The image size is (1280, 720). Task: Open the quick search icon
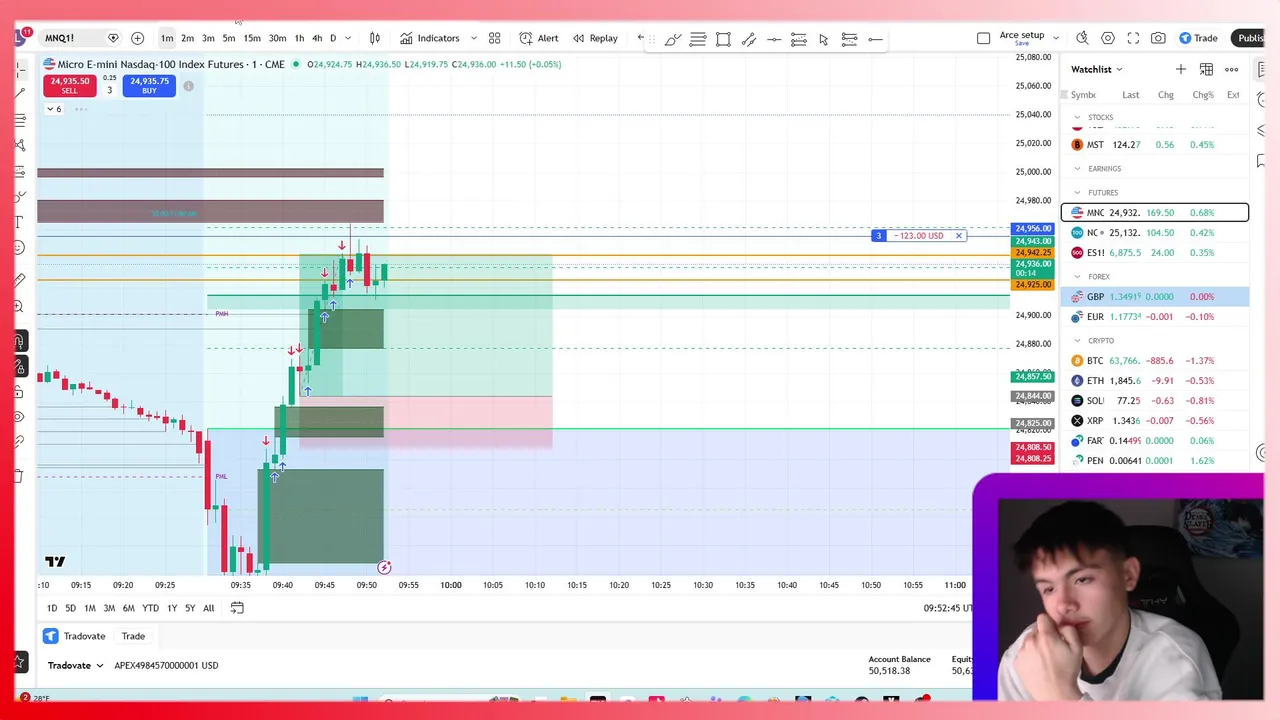1082,38
